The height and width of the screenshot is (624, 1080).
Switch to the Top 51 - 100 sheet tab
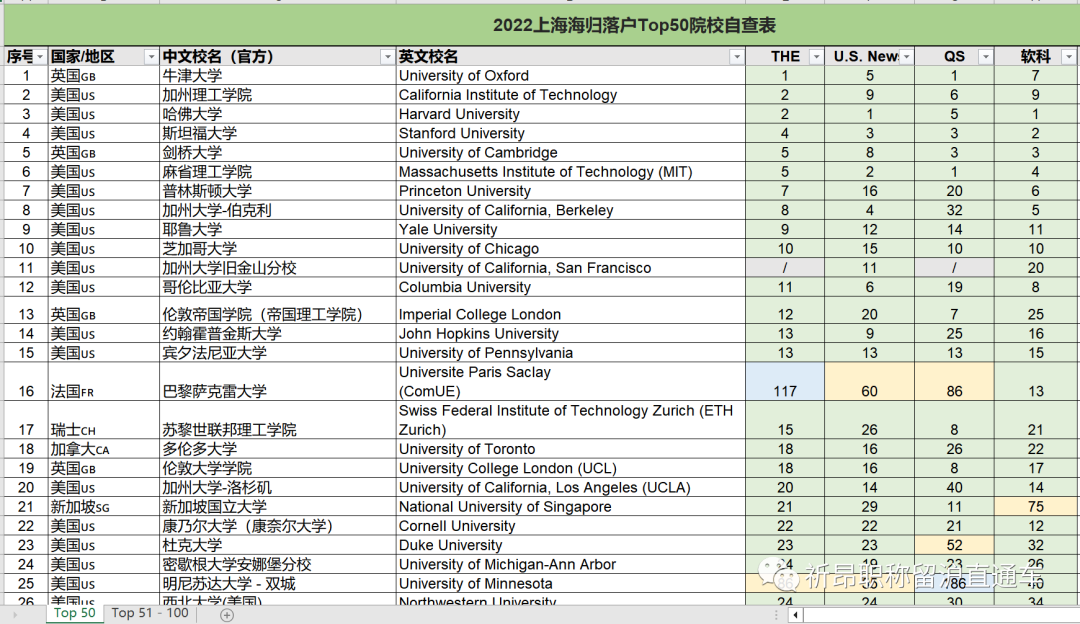pyautogui.click(x=150, y=613)
